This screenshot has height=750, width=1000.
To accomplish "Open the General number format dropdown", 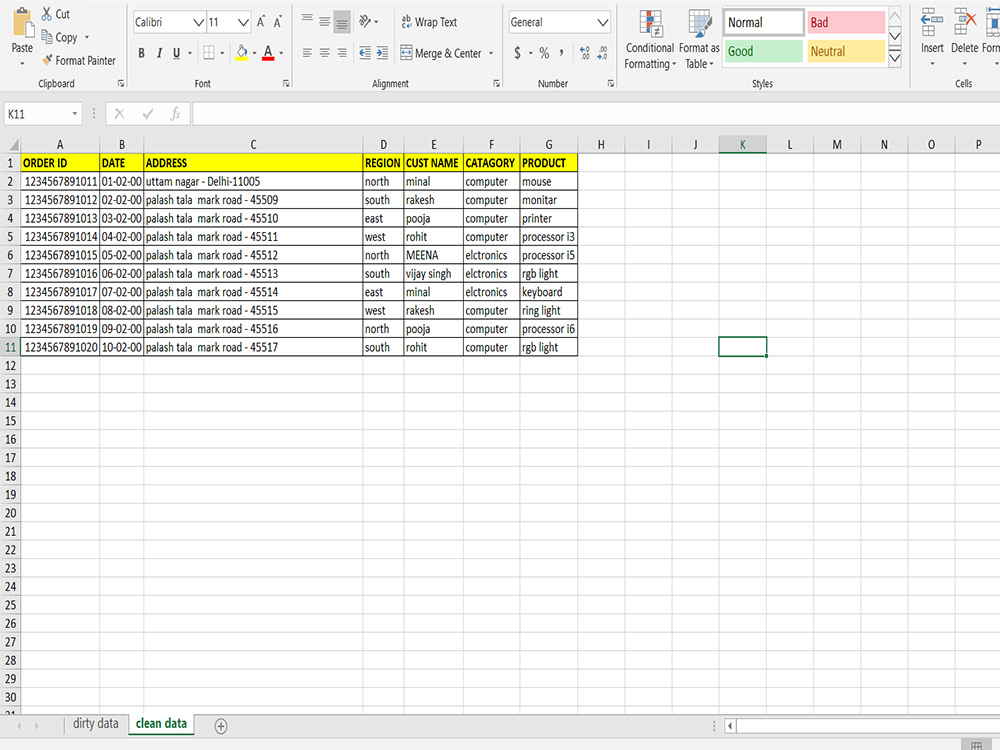I will 602,22.
